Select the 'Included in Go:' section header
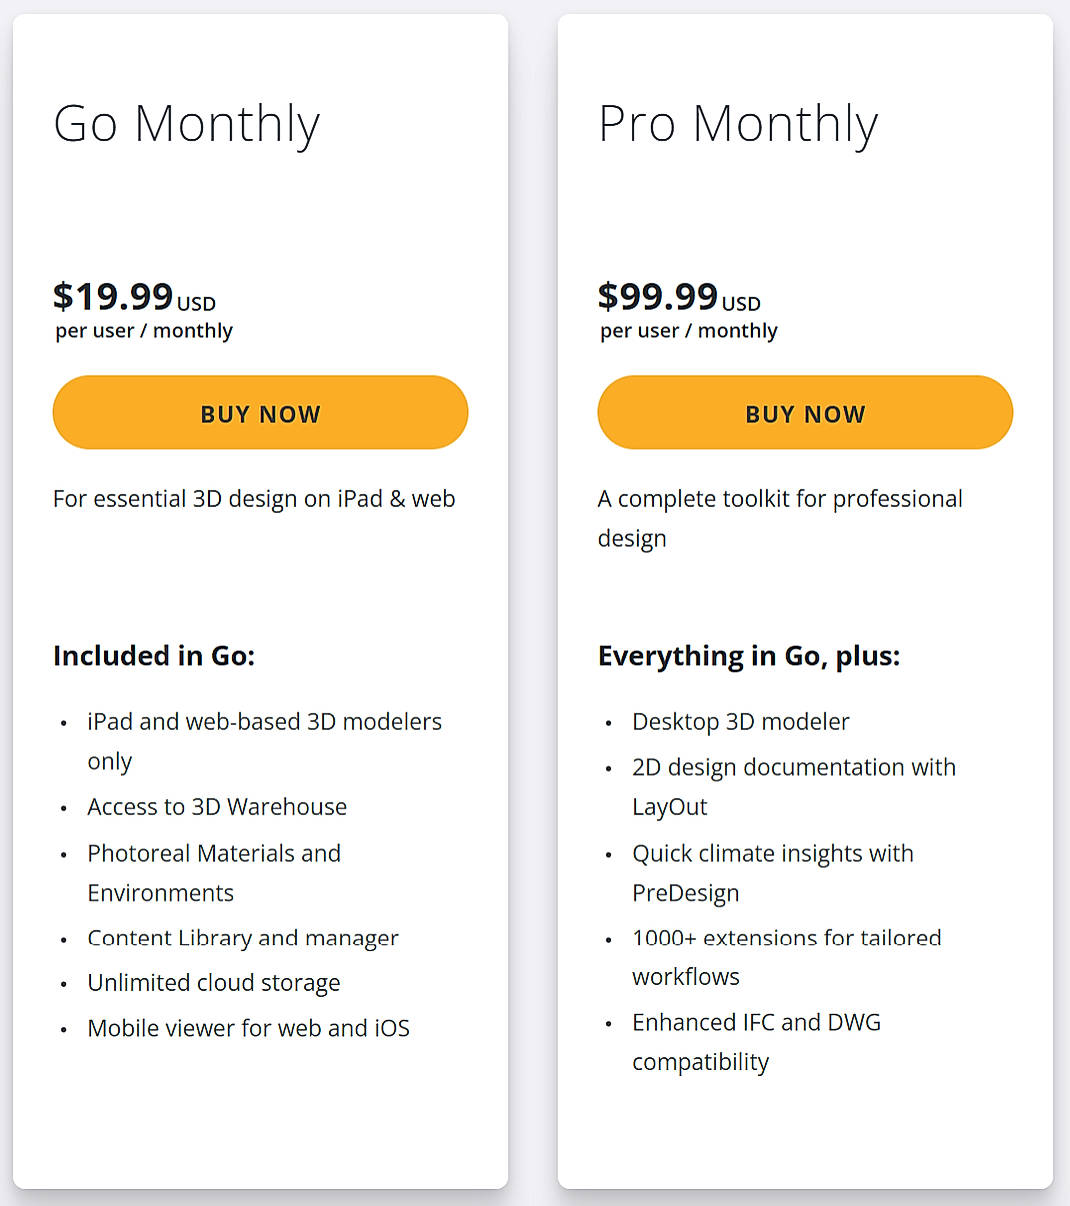Viewport: 1070px width, 1206px height. click(154, 656)
